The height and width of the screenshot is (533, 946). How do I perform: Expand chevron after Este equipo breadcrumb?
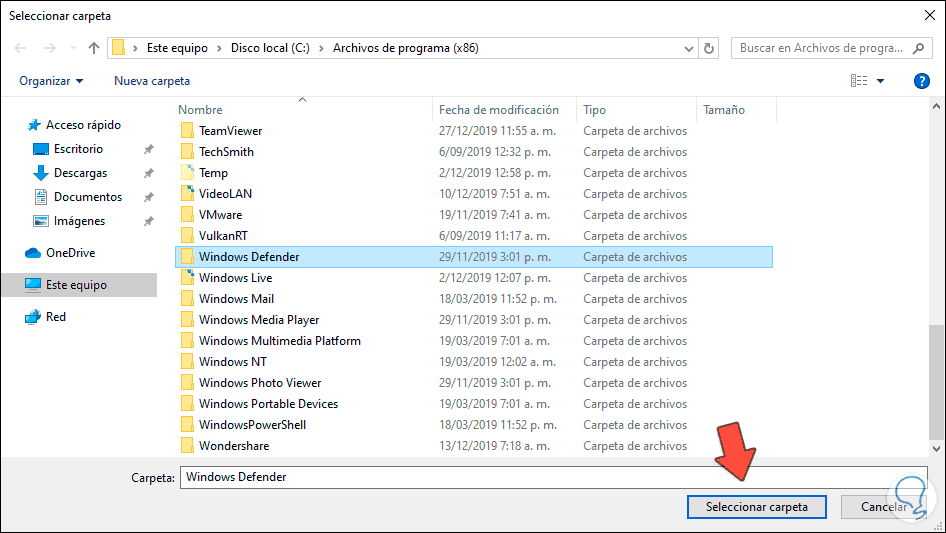point(218,48)
